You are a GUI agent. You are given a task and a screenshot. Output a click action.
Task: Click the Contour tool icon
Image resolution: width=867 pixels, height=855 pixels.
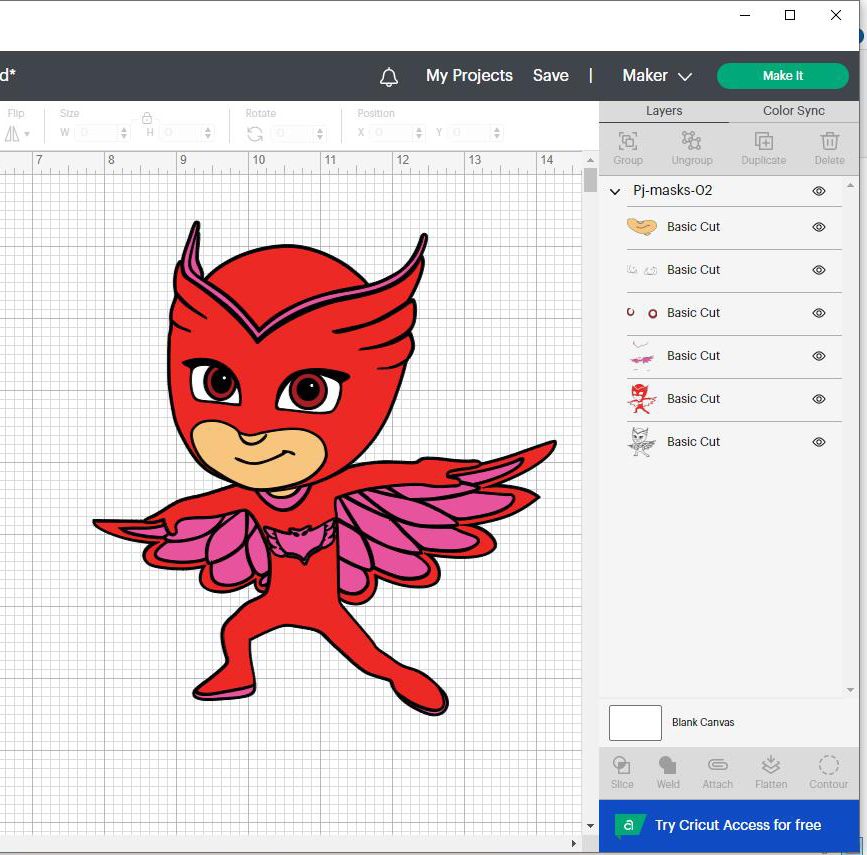828,765
